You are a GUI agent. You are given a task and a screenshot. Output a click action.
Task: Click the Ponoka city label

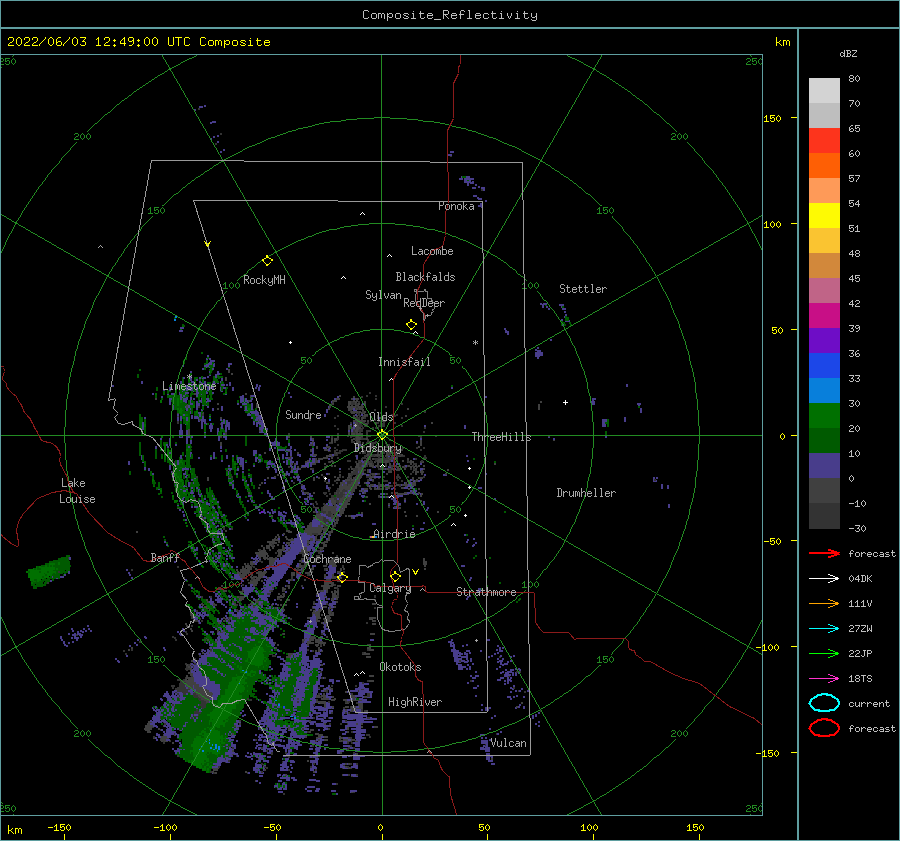pos(456,206)
